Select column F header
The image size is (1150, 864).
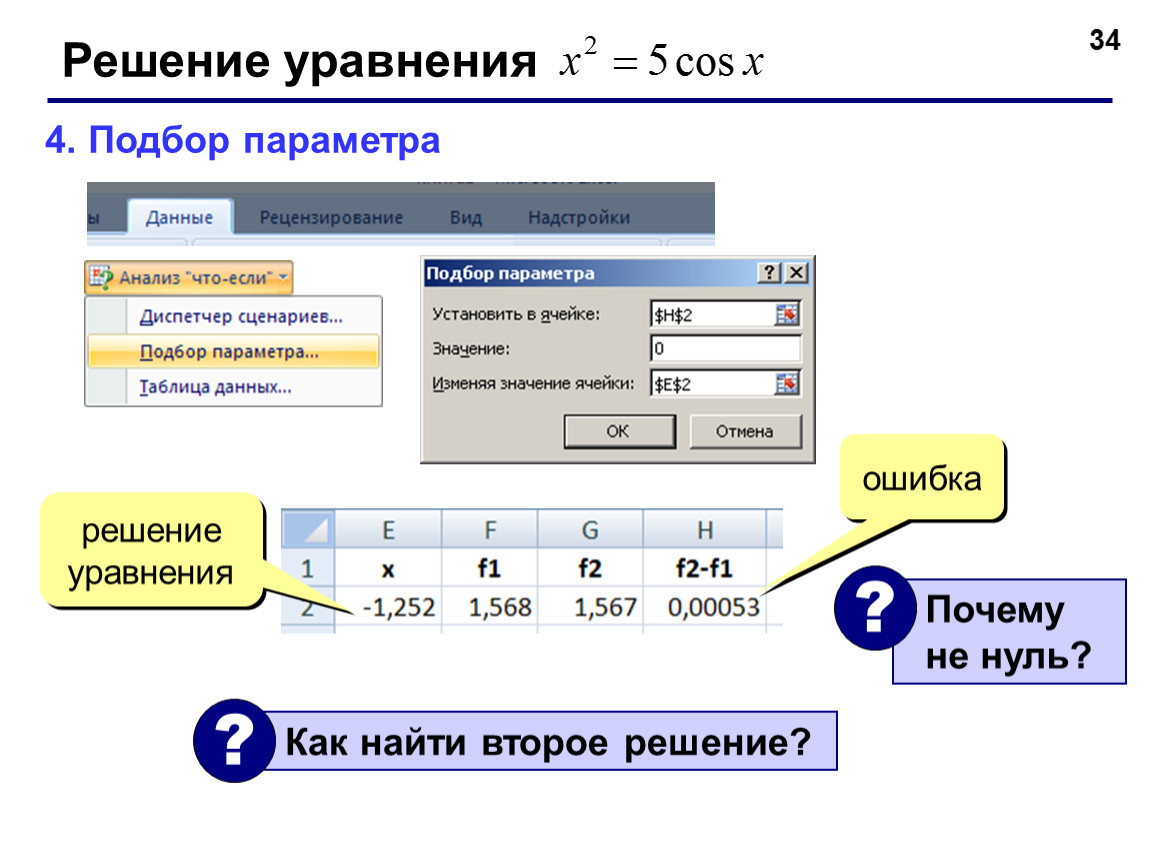point(490,530)
